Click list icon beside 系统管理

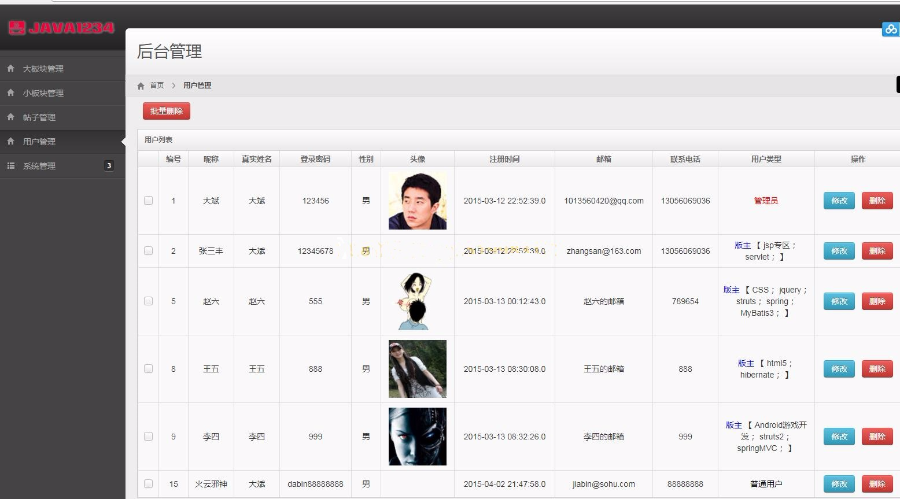(x=10, y=165)
